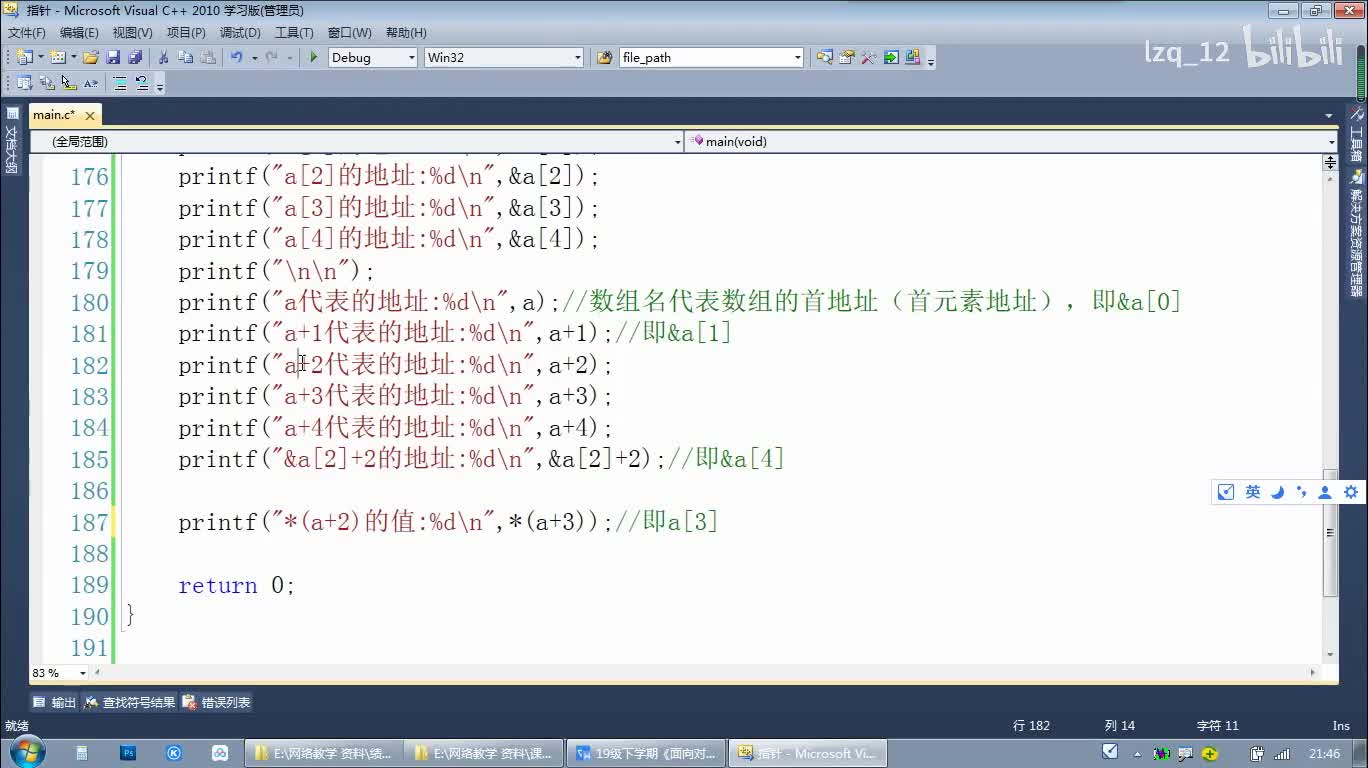The image size is (1368, 768).
Task: Close the main.c* document tab
Action: pos(90,116)
